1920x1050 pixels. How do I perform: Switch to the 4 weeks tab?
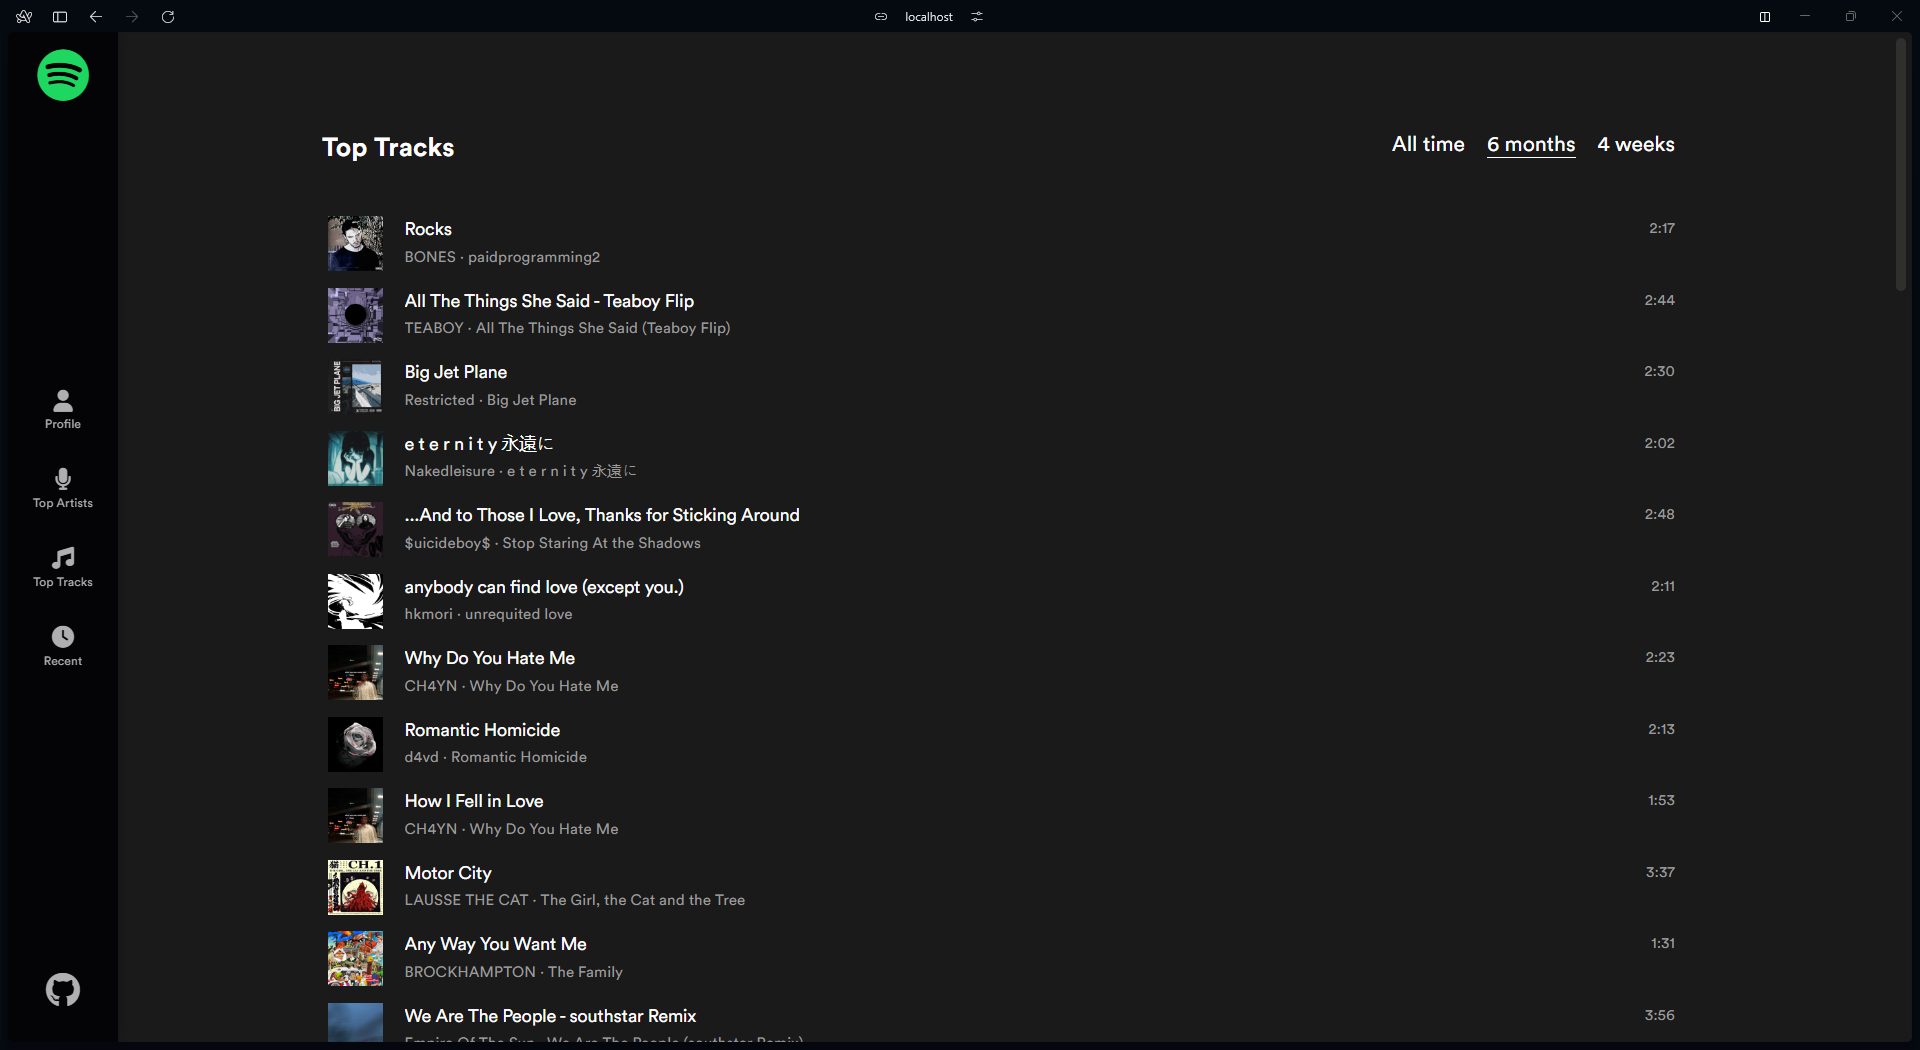pyautogui.click(x=1635, y=145)
